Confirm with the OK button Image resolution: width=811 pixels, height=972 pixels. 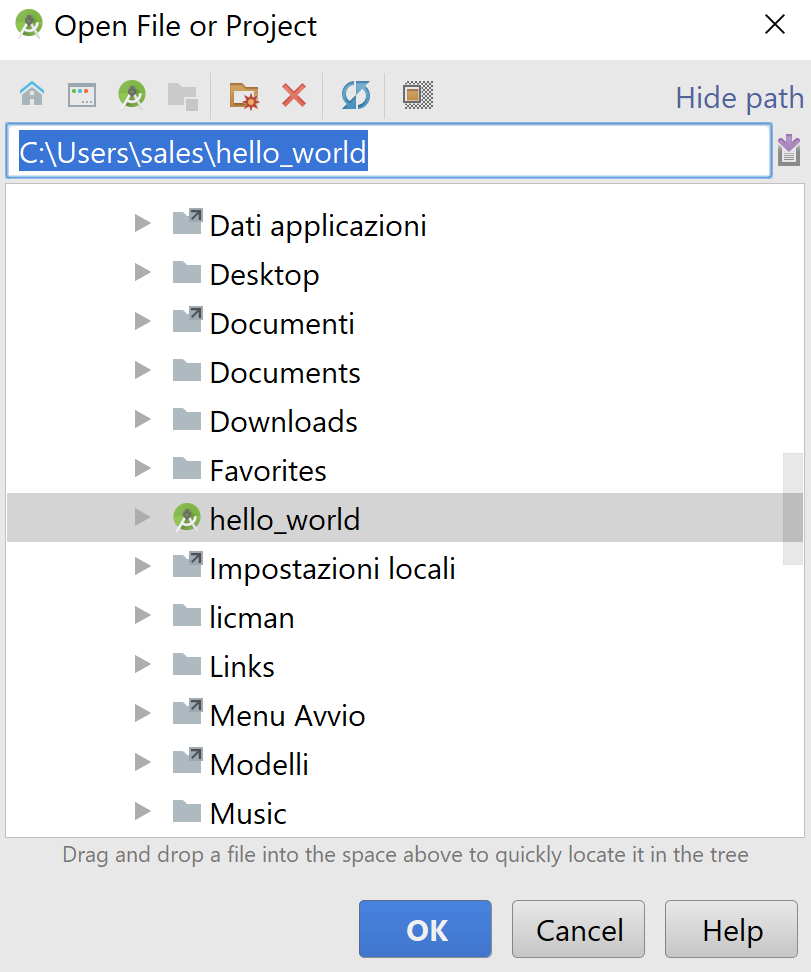click(x=425, y=929)
